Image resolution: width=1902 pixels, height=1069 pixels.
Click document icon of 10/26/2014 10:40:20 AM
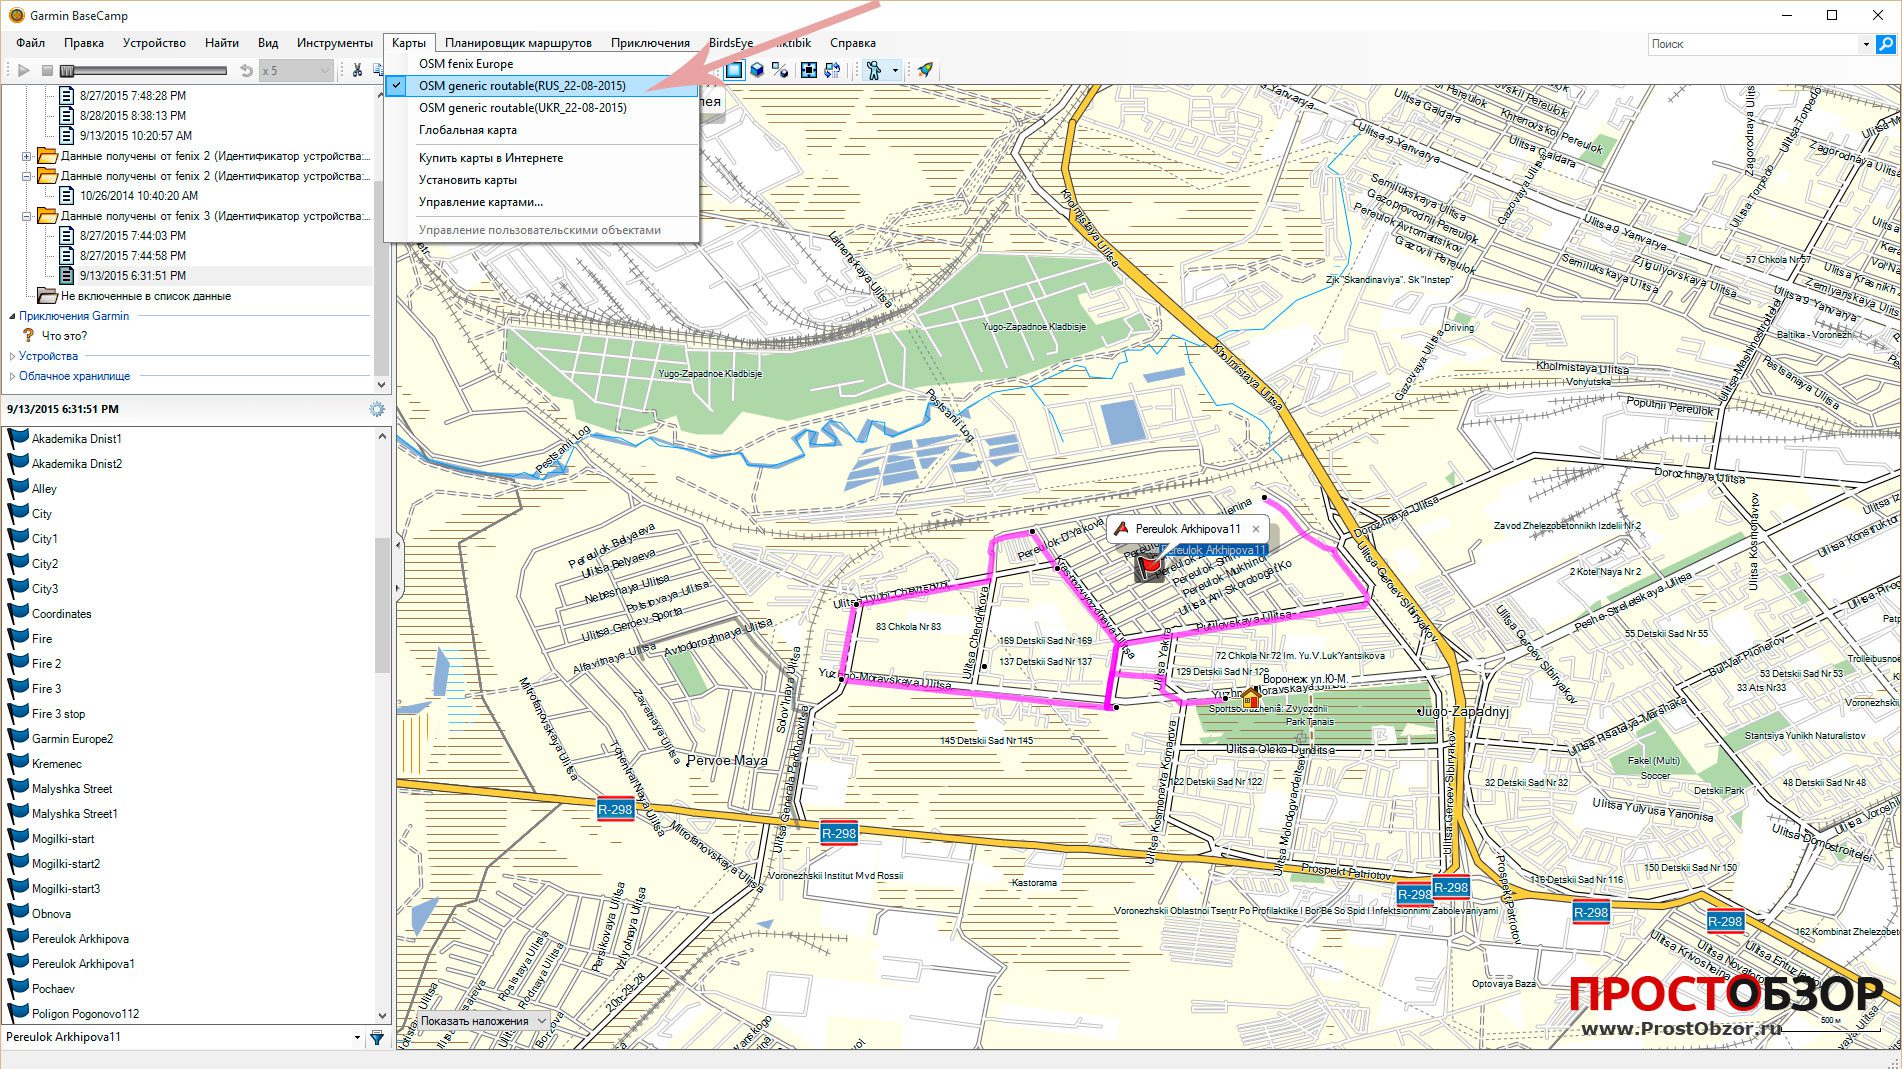(66, 196)
